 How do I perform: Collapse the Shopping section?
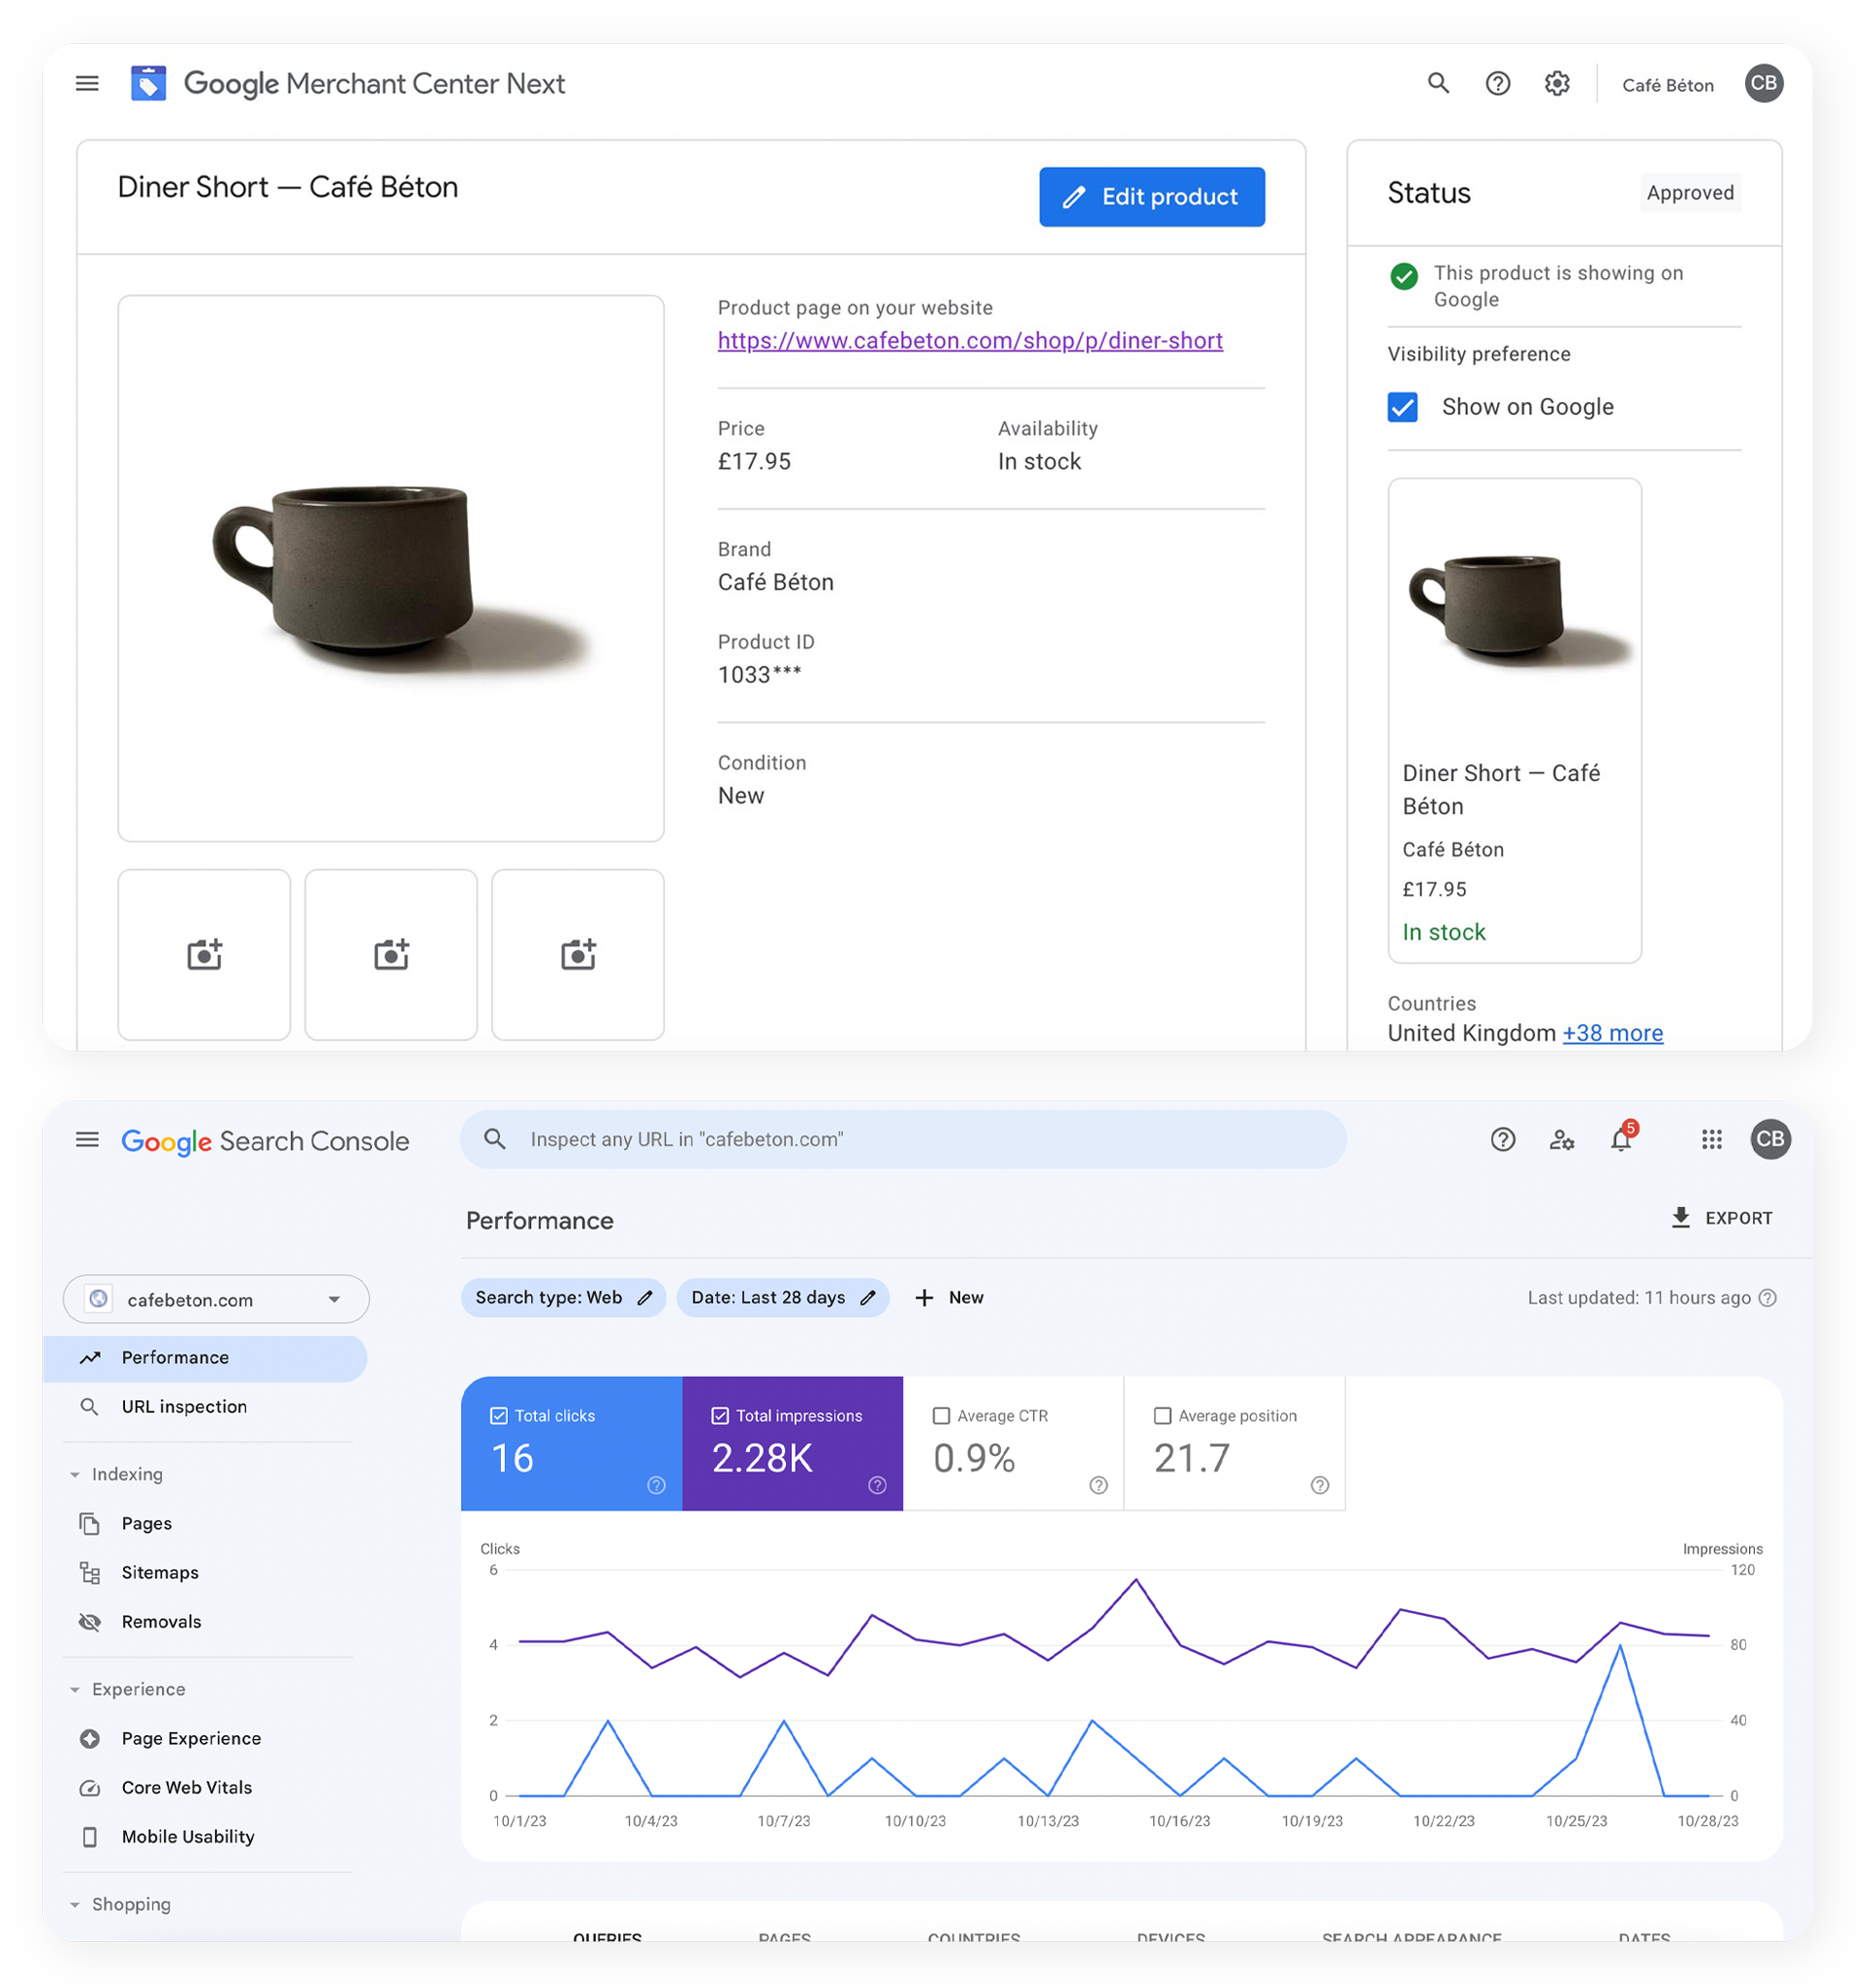point(75,1904)
